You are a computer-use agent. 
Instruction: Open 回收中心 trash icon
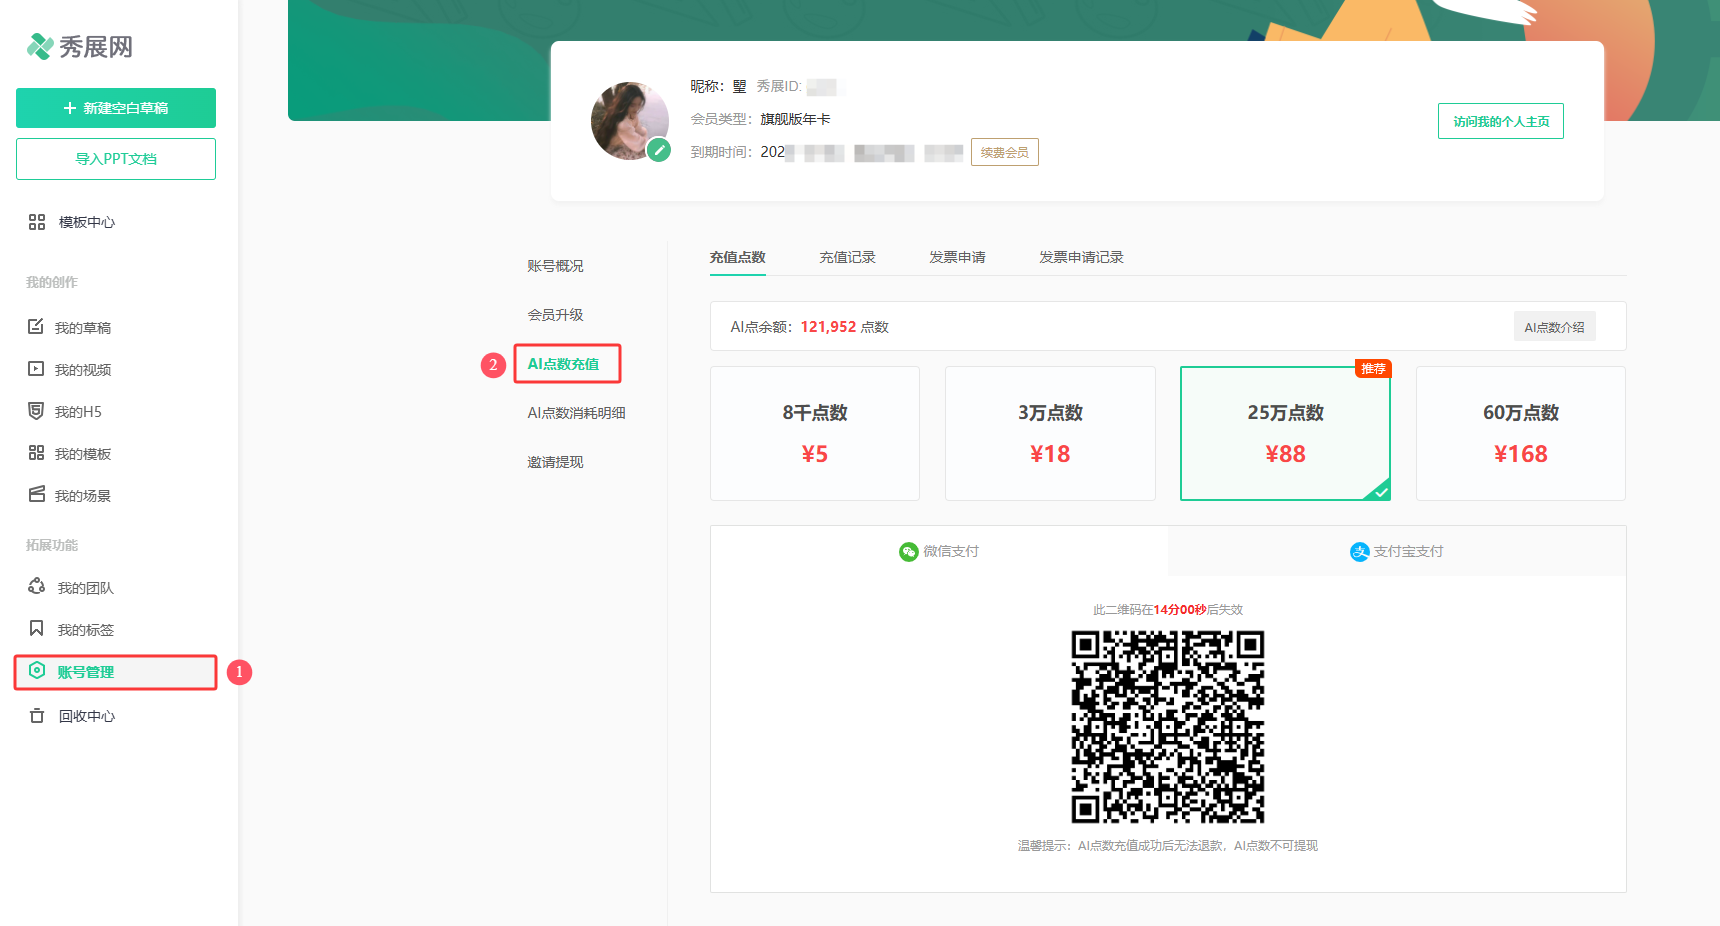coord(37,716)
